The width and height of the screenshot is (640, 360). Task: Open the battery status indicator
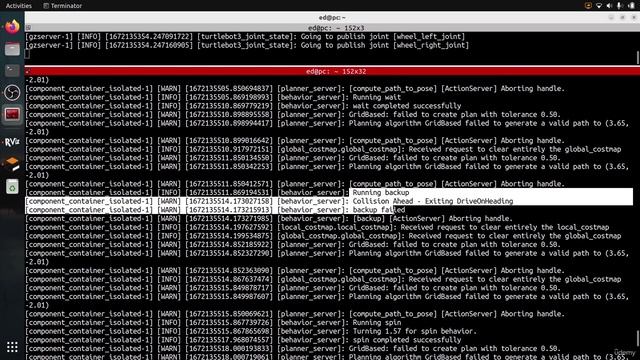[631, 5]
